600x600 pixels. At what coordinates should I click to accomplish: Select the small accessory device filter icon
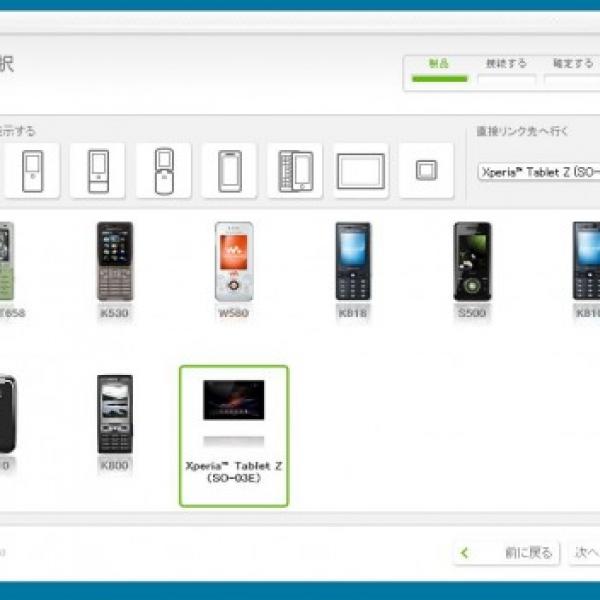pos(426,171)
